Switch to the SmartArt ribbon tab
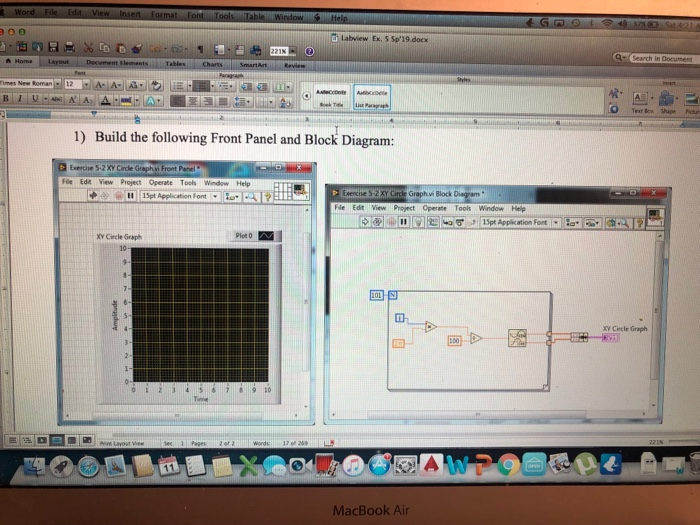 (x=253, y=65)
